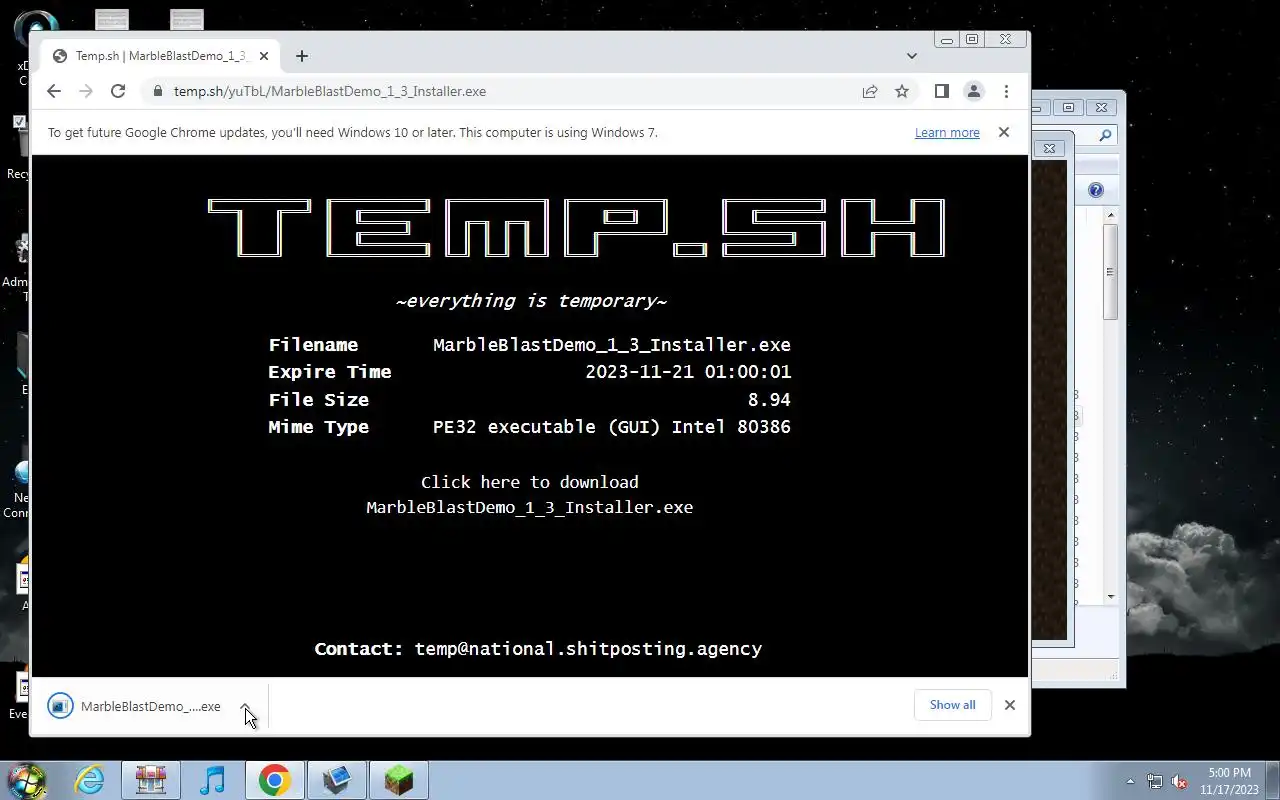This screenshot has width=1280, height=800.
Task: Click the muted volume tray icon
Action: 1179,781
